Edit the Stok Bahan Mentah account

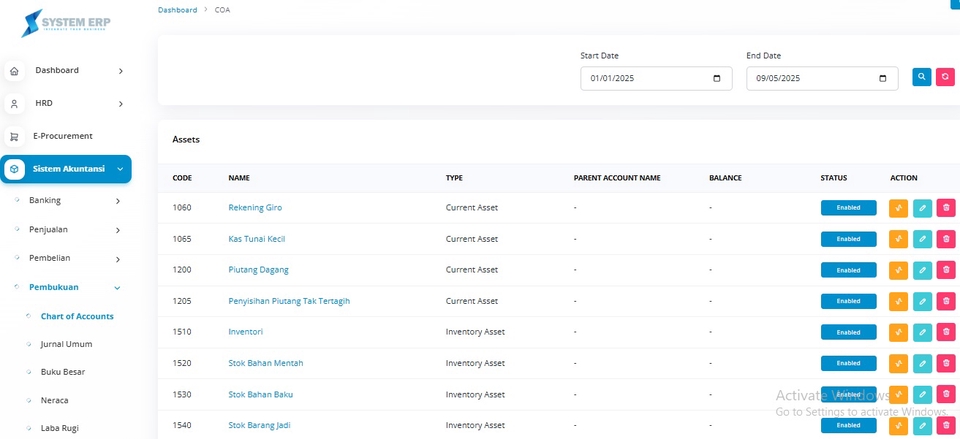click(x=922, y=364)
